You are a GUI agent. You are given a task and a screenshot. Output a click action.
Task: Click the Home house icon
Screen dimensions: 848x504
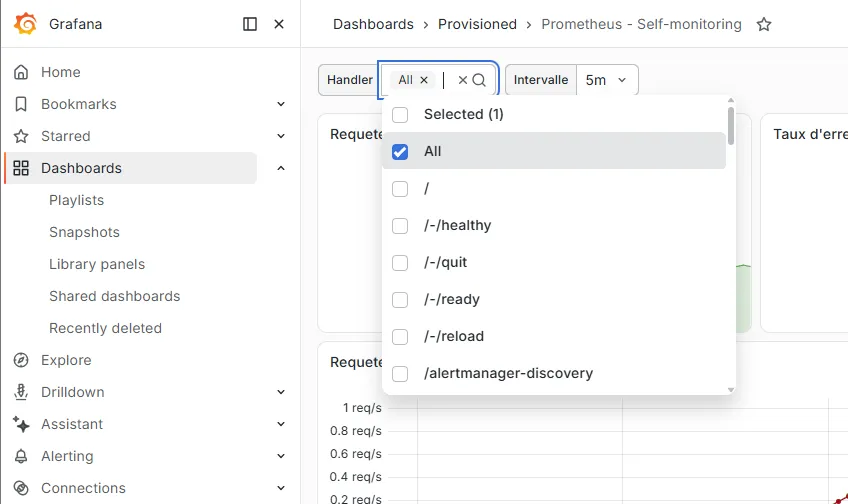21,72
